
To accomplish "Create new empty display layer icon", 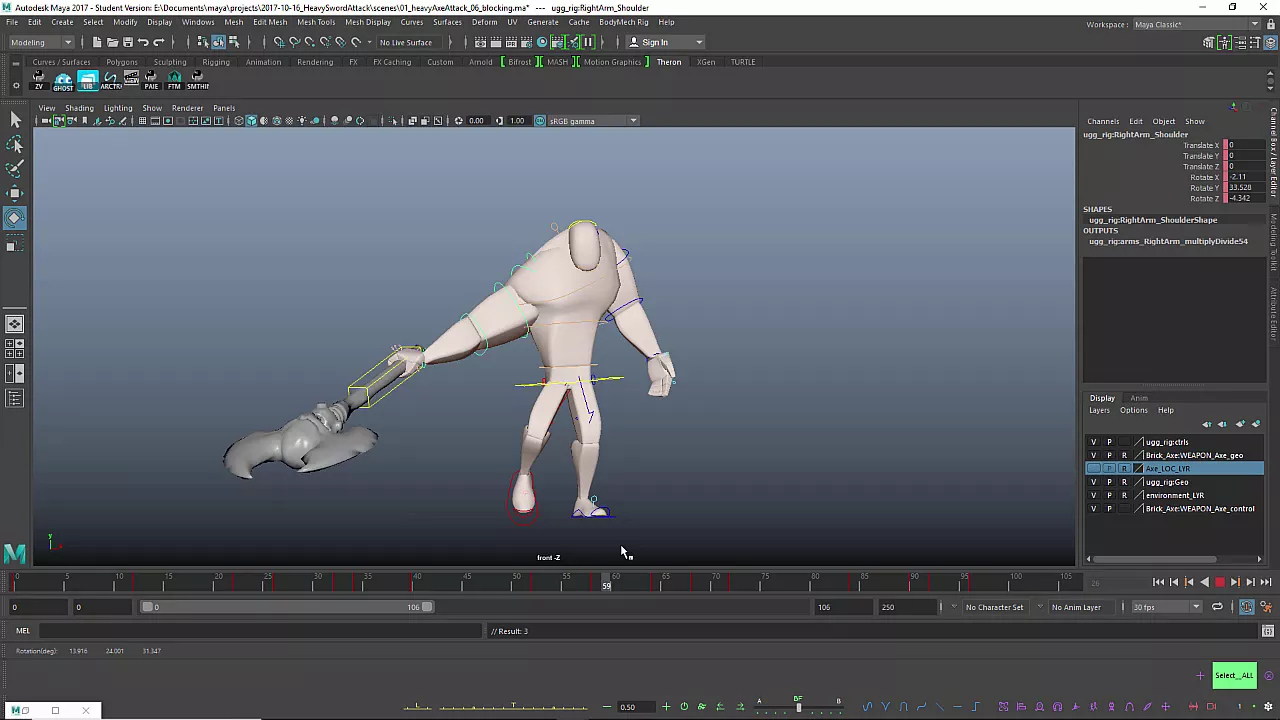I will click(x=1241, y=424).
